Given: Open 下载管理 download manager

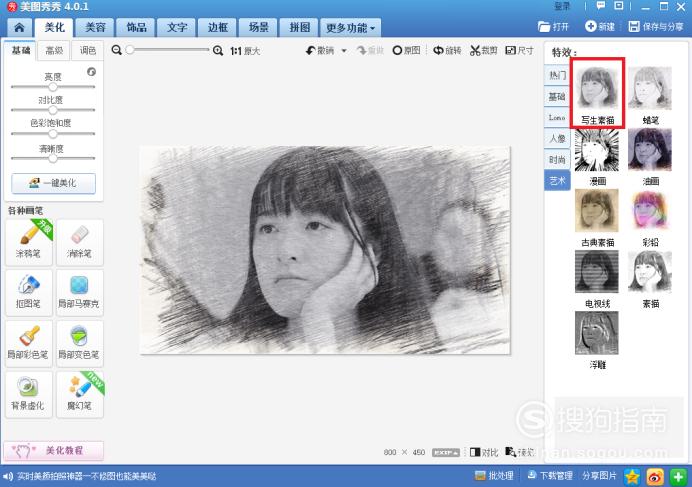Looking at the screenshot, I should tap(550, 476).
